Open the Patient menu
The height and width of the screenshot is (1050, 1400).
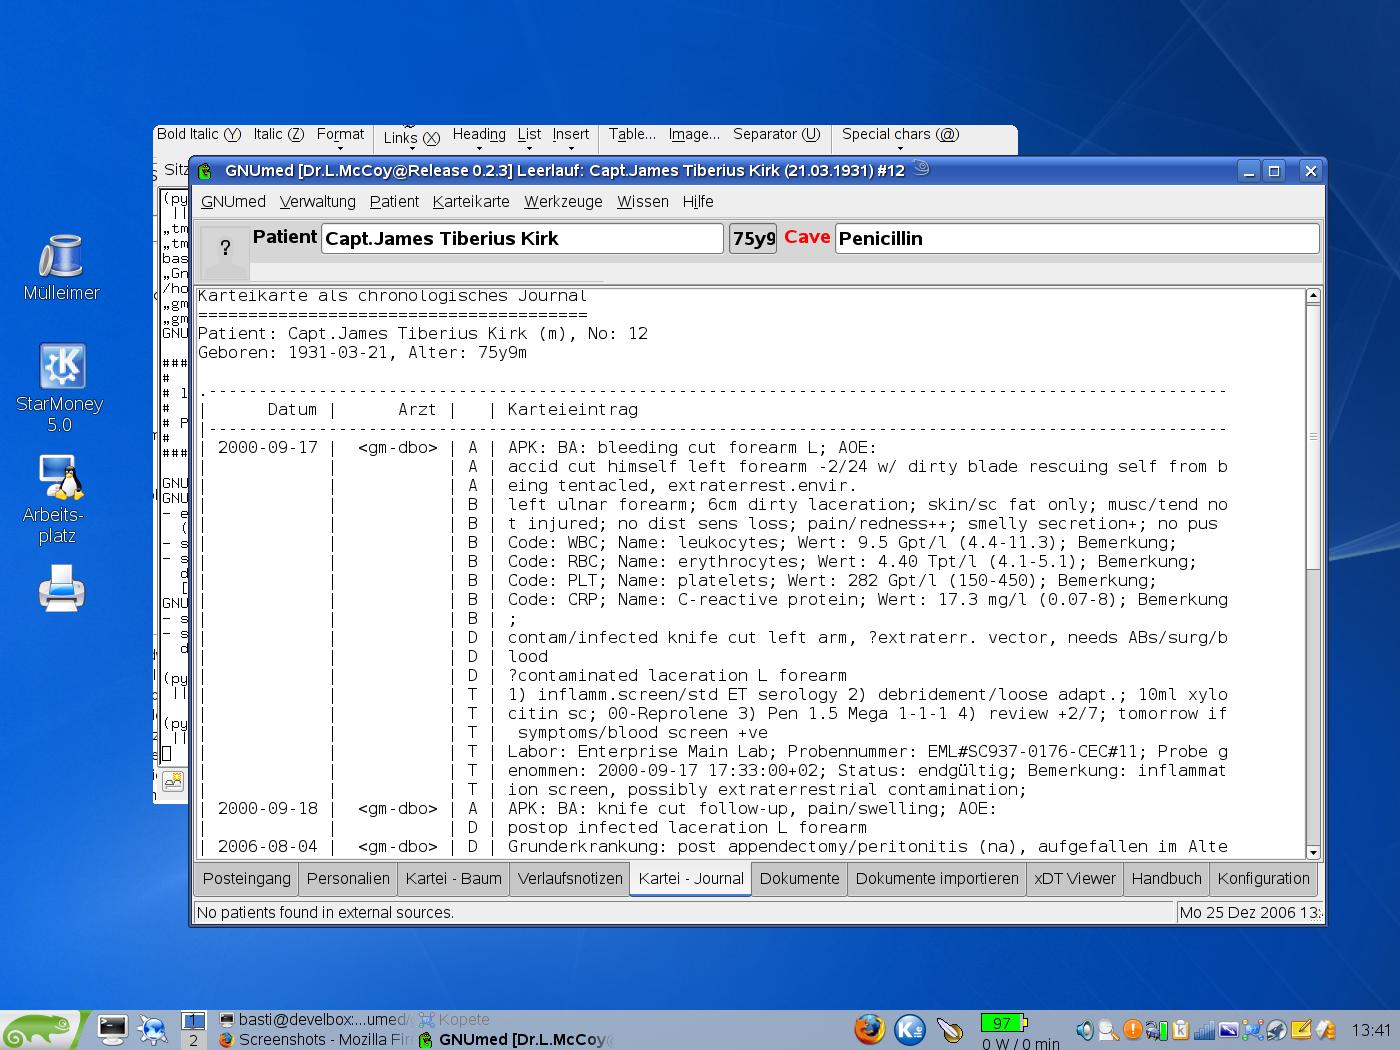coord(394,201)
